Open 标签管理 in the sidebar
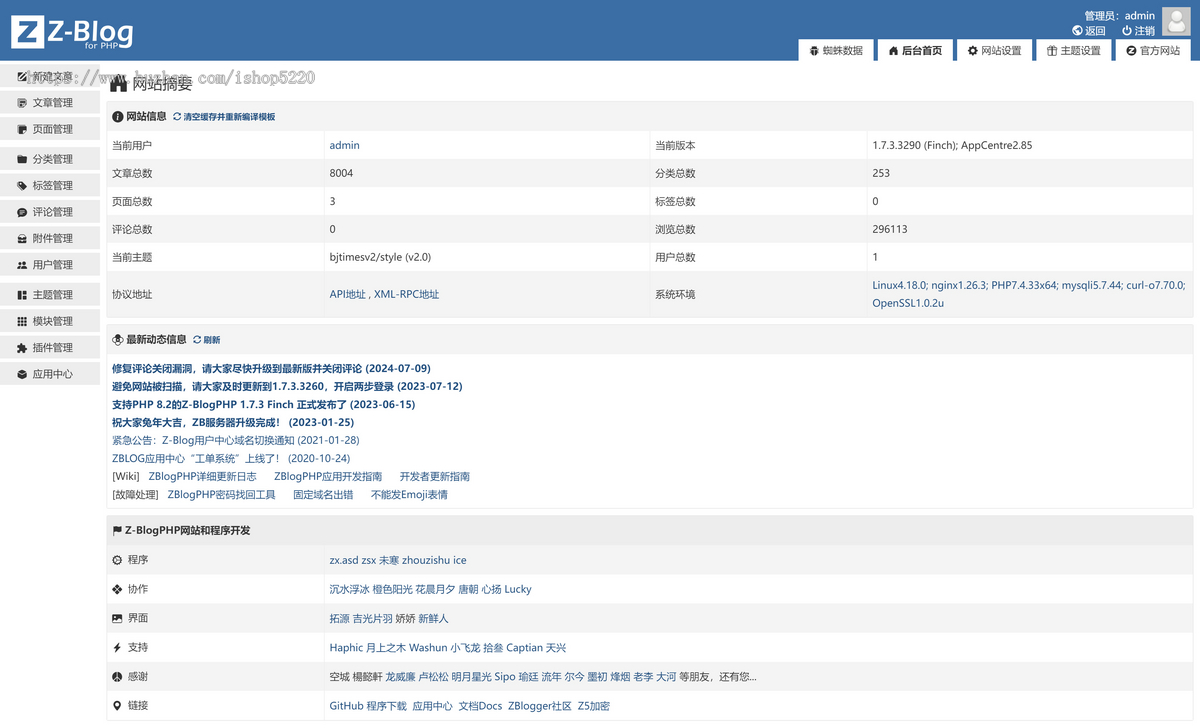The image size is (1200, 728). tap(50, 185)
